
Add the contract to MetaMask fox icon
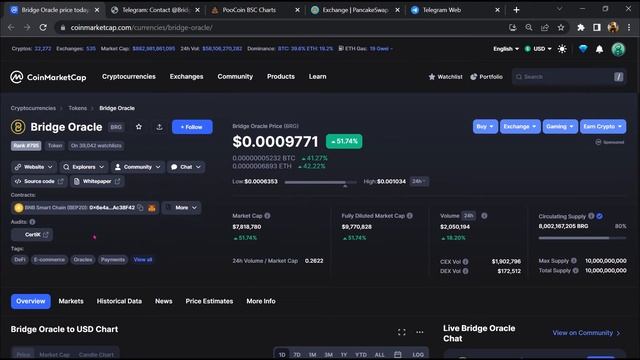coord(152,208)
